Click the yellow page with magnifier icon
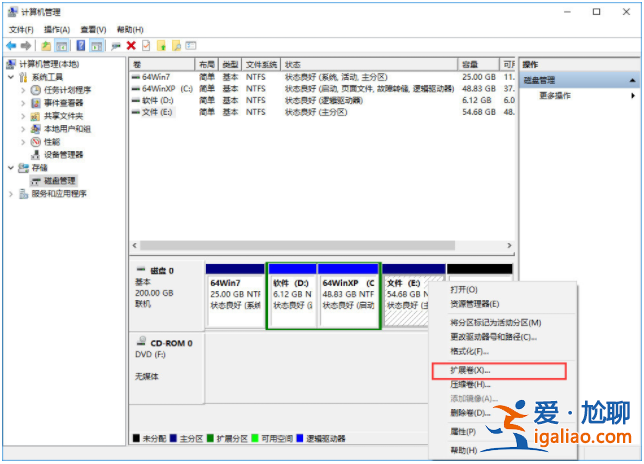This screenshot has height=464, width=644. 177,46
